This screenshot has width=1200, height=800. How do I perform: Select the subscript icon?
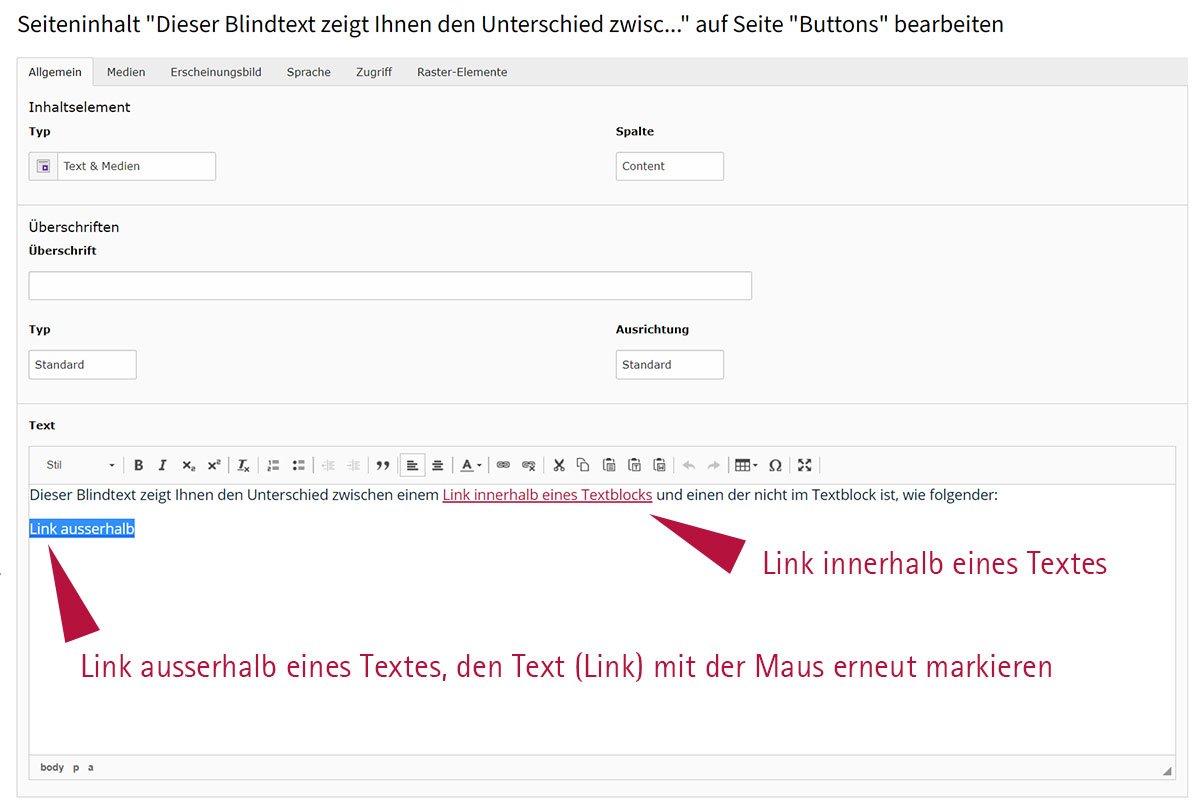(x=187, y=465)
